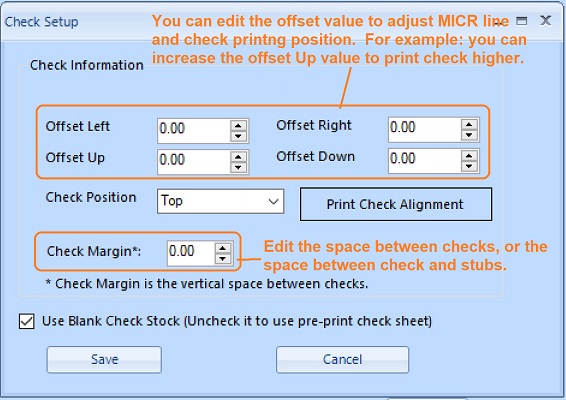
Task: Open the Check Position dropdown
Action: pyautogui.click(x=220, y=201)
